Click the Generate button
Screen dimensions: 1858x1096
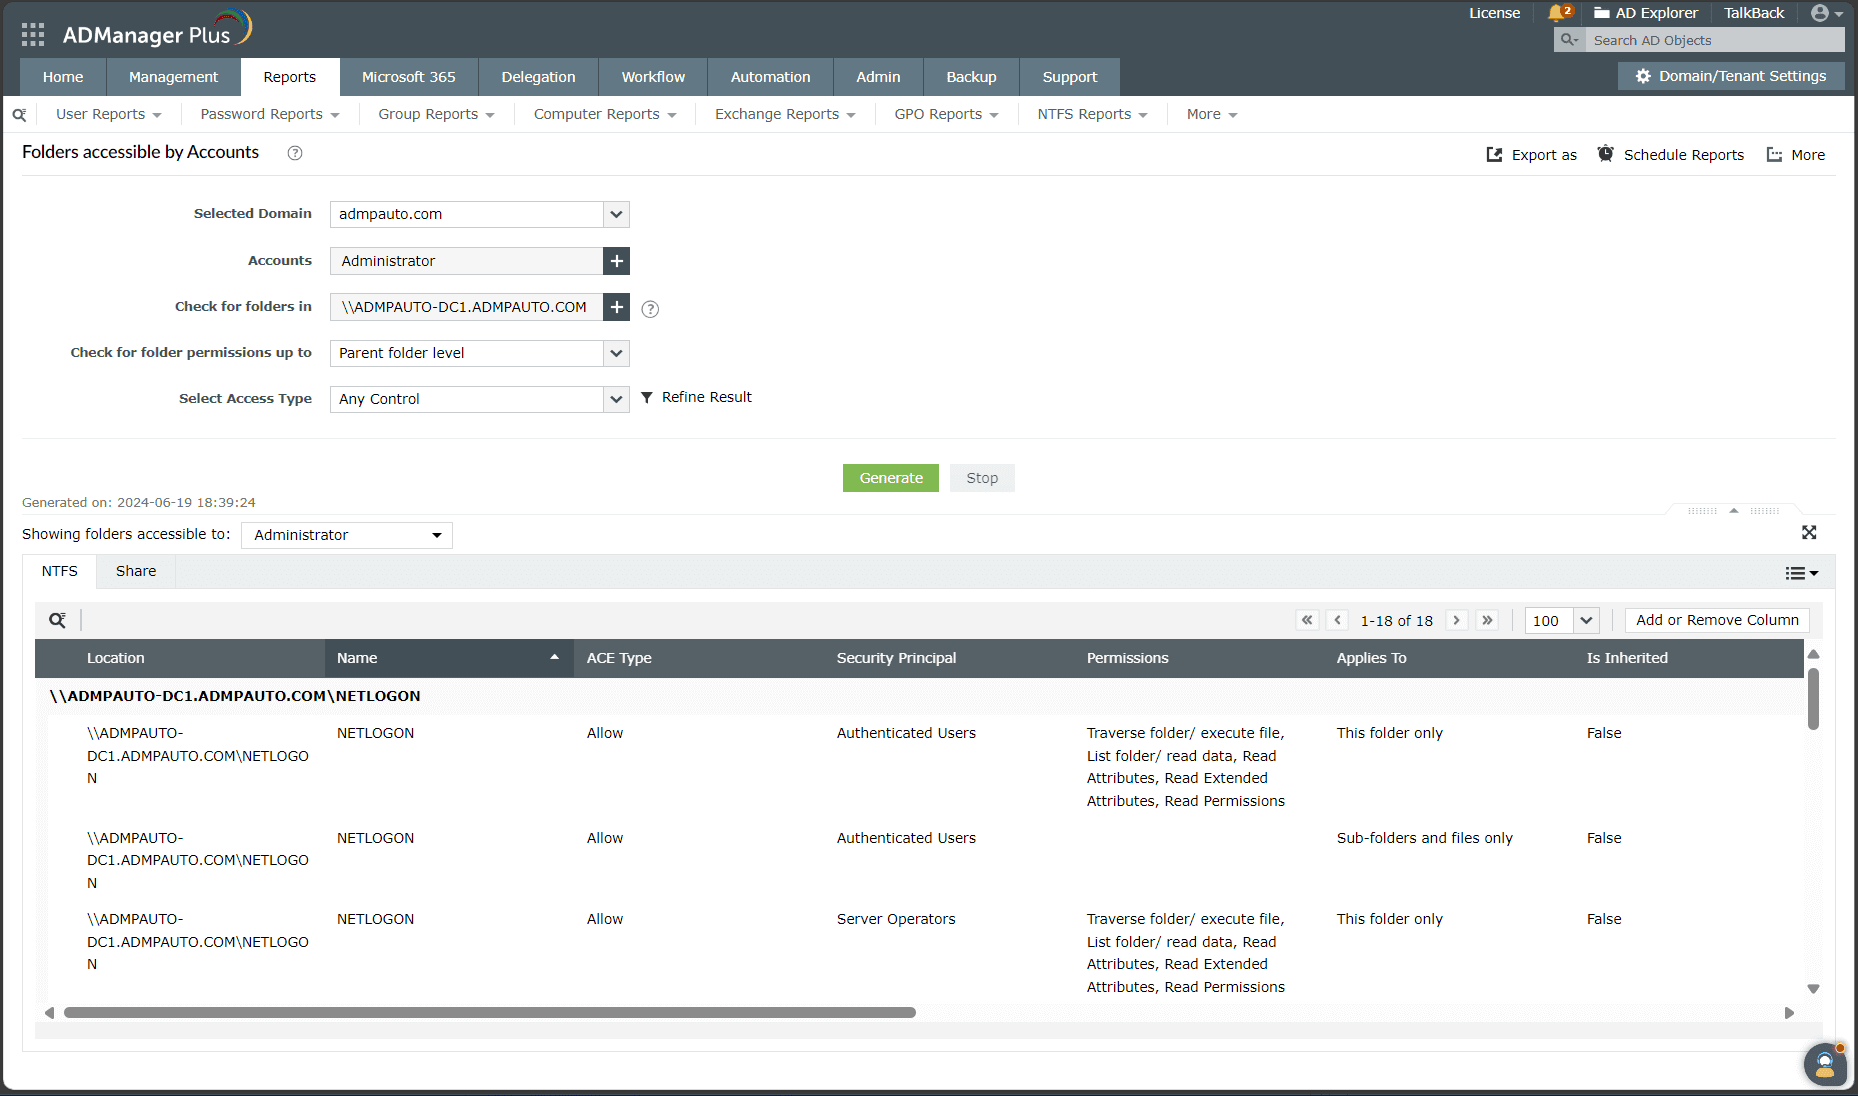(x=891, y=478)
